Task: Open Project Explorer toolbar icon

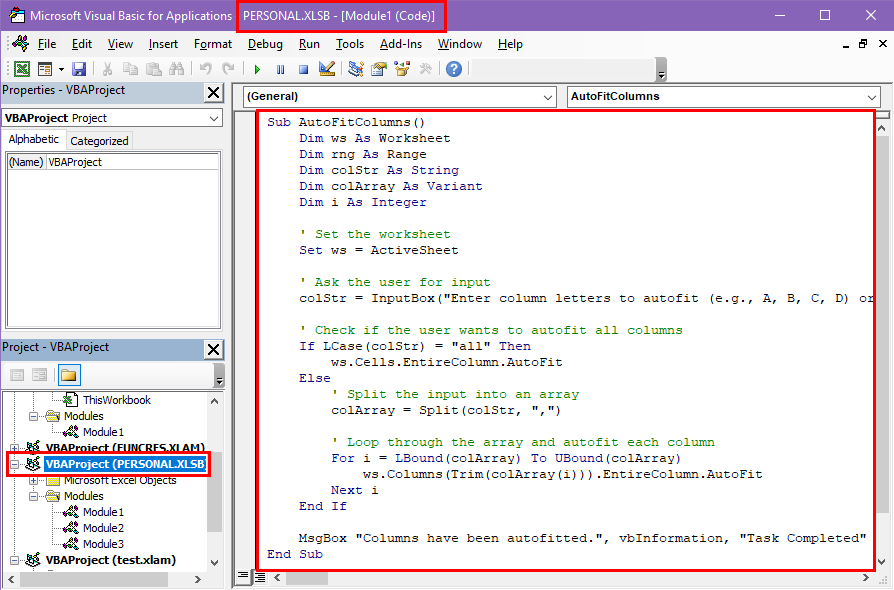Action: (356, 70)
